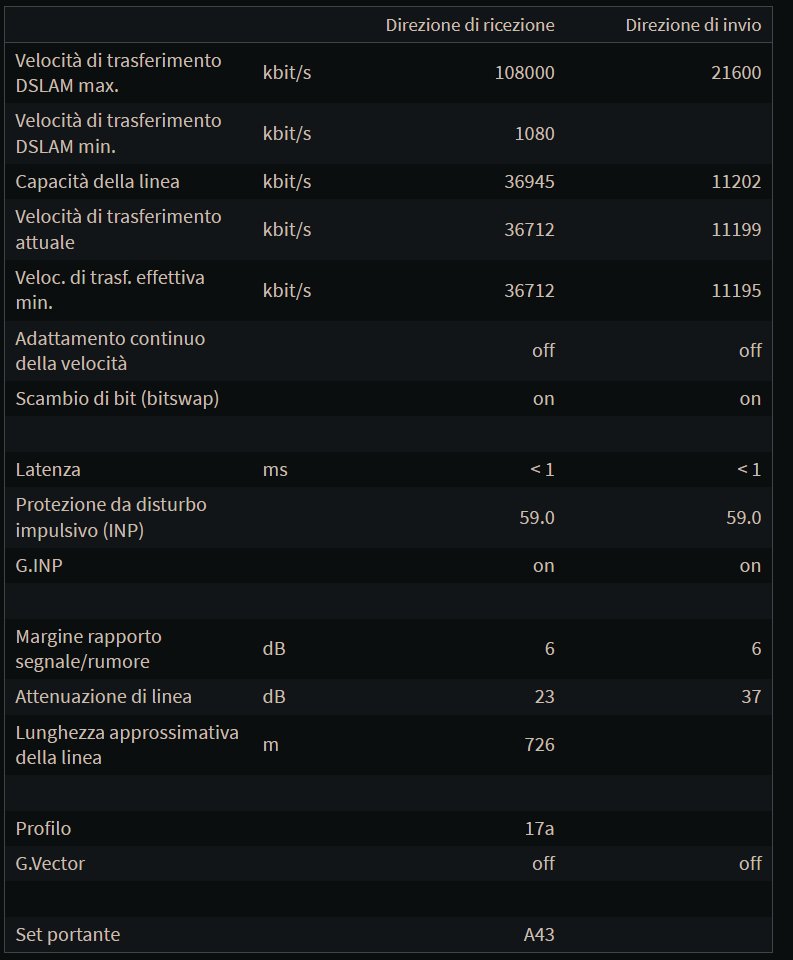Click the Profilo value 17a
The width and height of the screenshot is (793, 960).
point(539,829)
